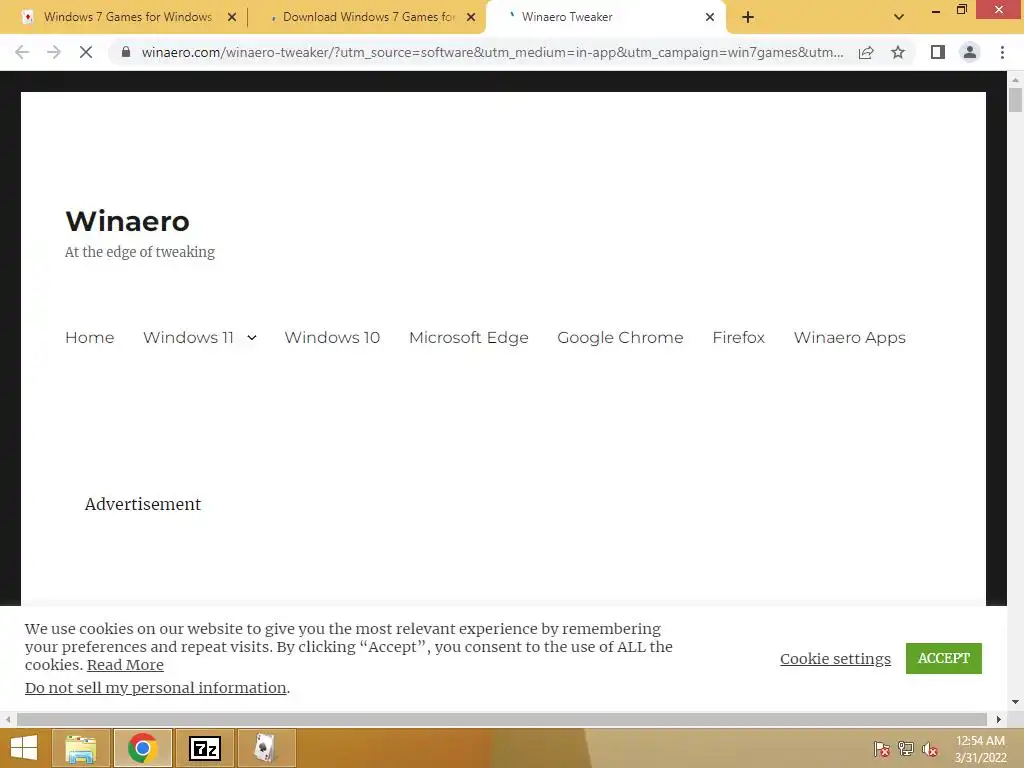Click the Chrome taskbar icon
Viewport: 1024px width, 768px height.
(x=142, y=748)
